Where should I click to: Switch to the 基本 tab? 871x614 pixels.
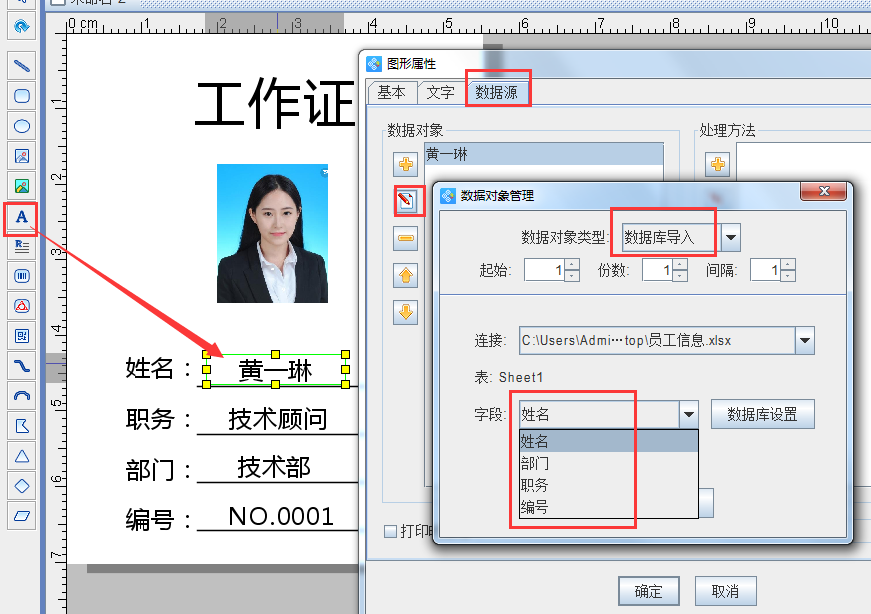tap(392, 92)
